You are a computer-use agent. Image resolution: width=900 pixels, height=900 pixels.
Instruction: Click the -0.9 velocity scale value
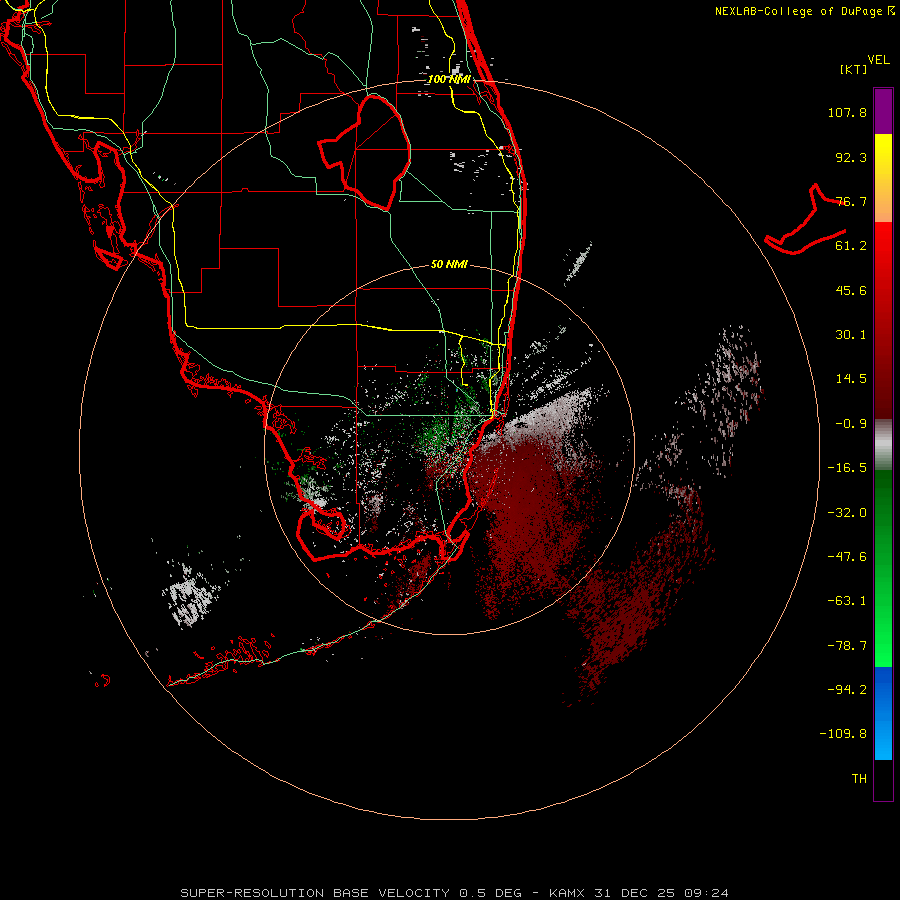pos(851,424)
